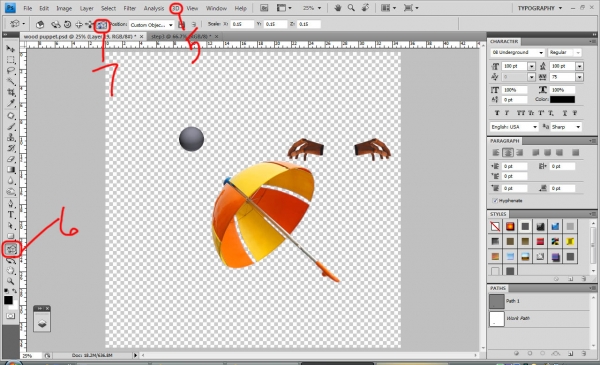
Task: Select the Dodge tool
Action: 10,191
